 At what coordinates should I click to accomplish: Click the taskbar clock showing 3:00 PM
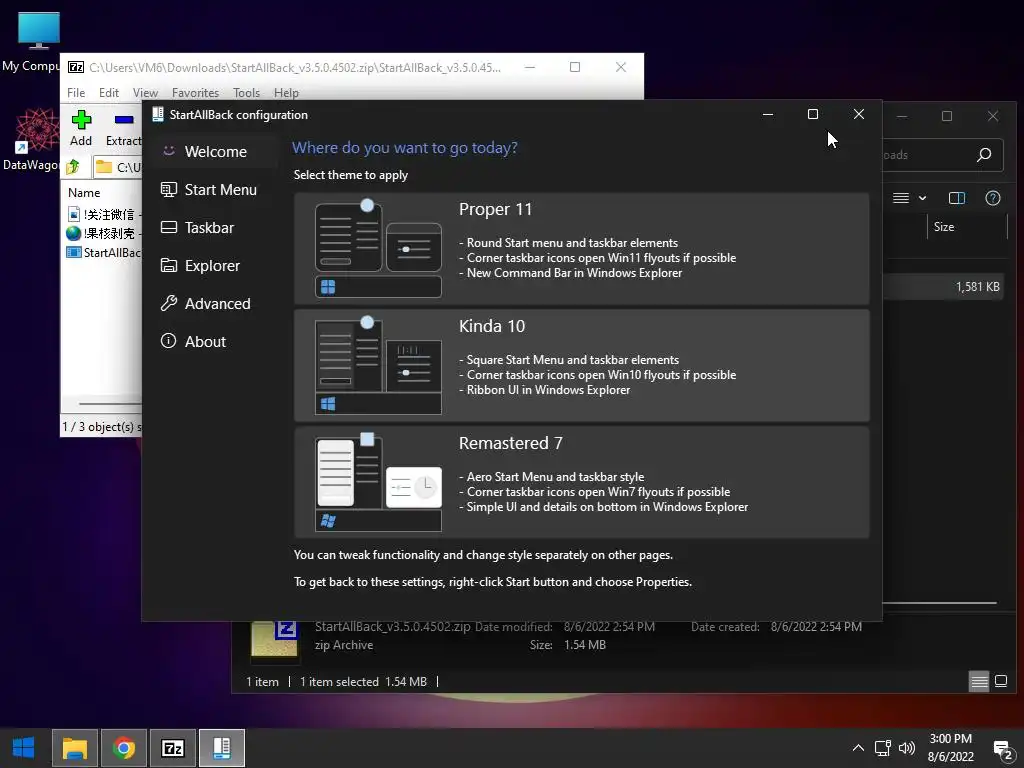tap(950, 748)
